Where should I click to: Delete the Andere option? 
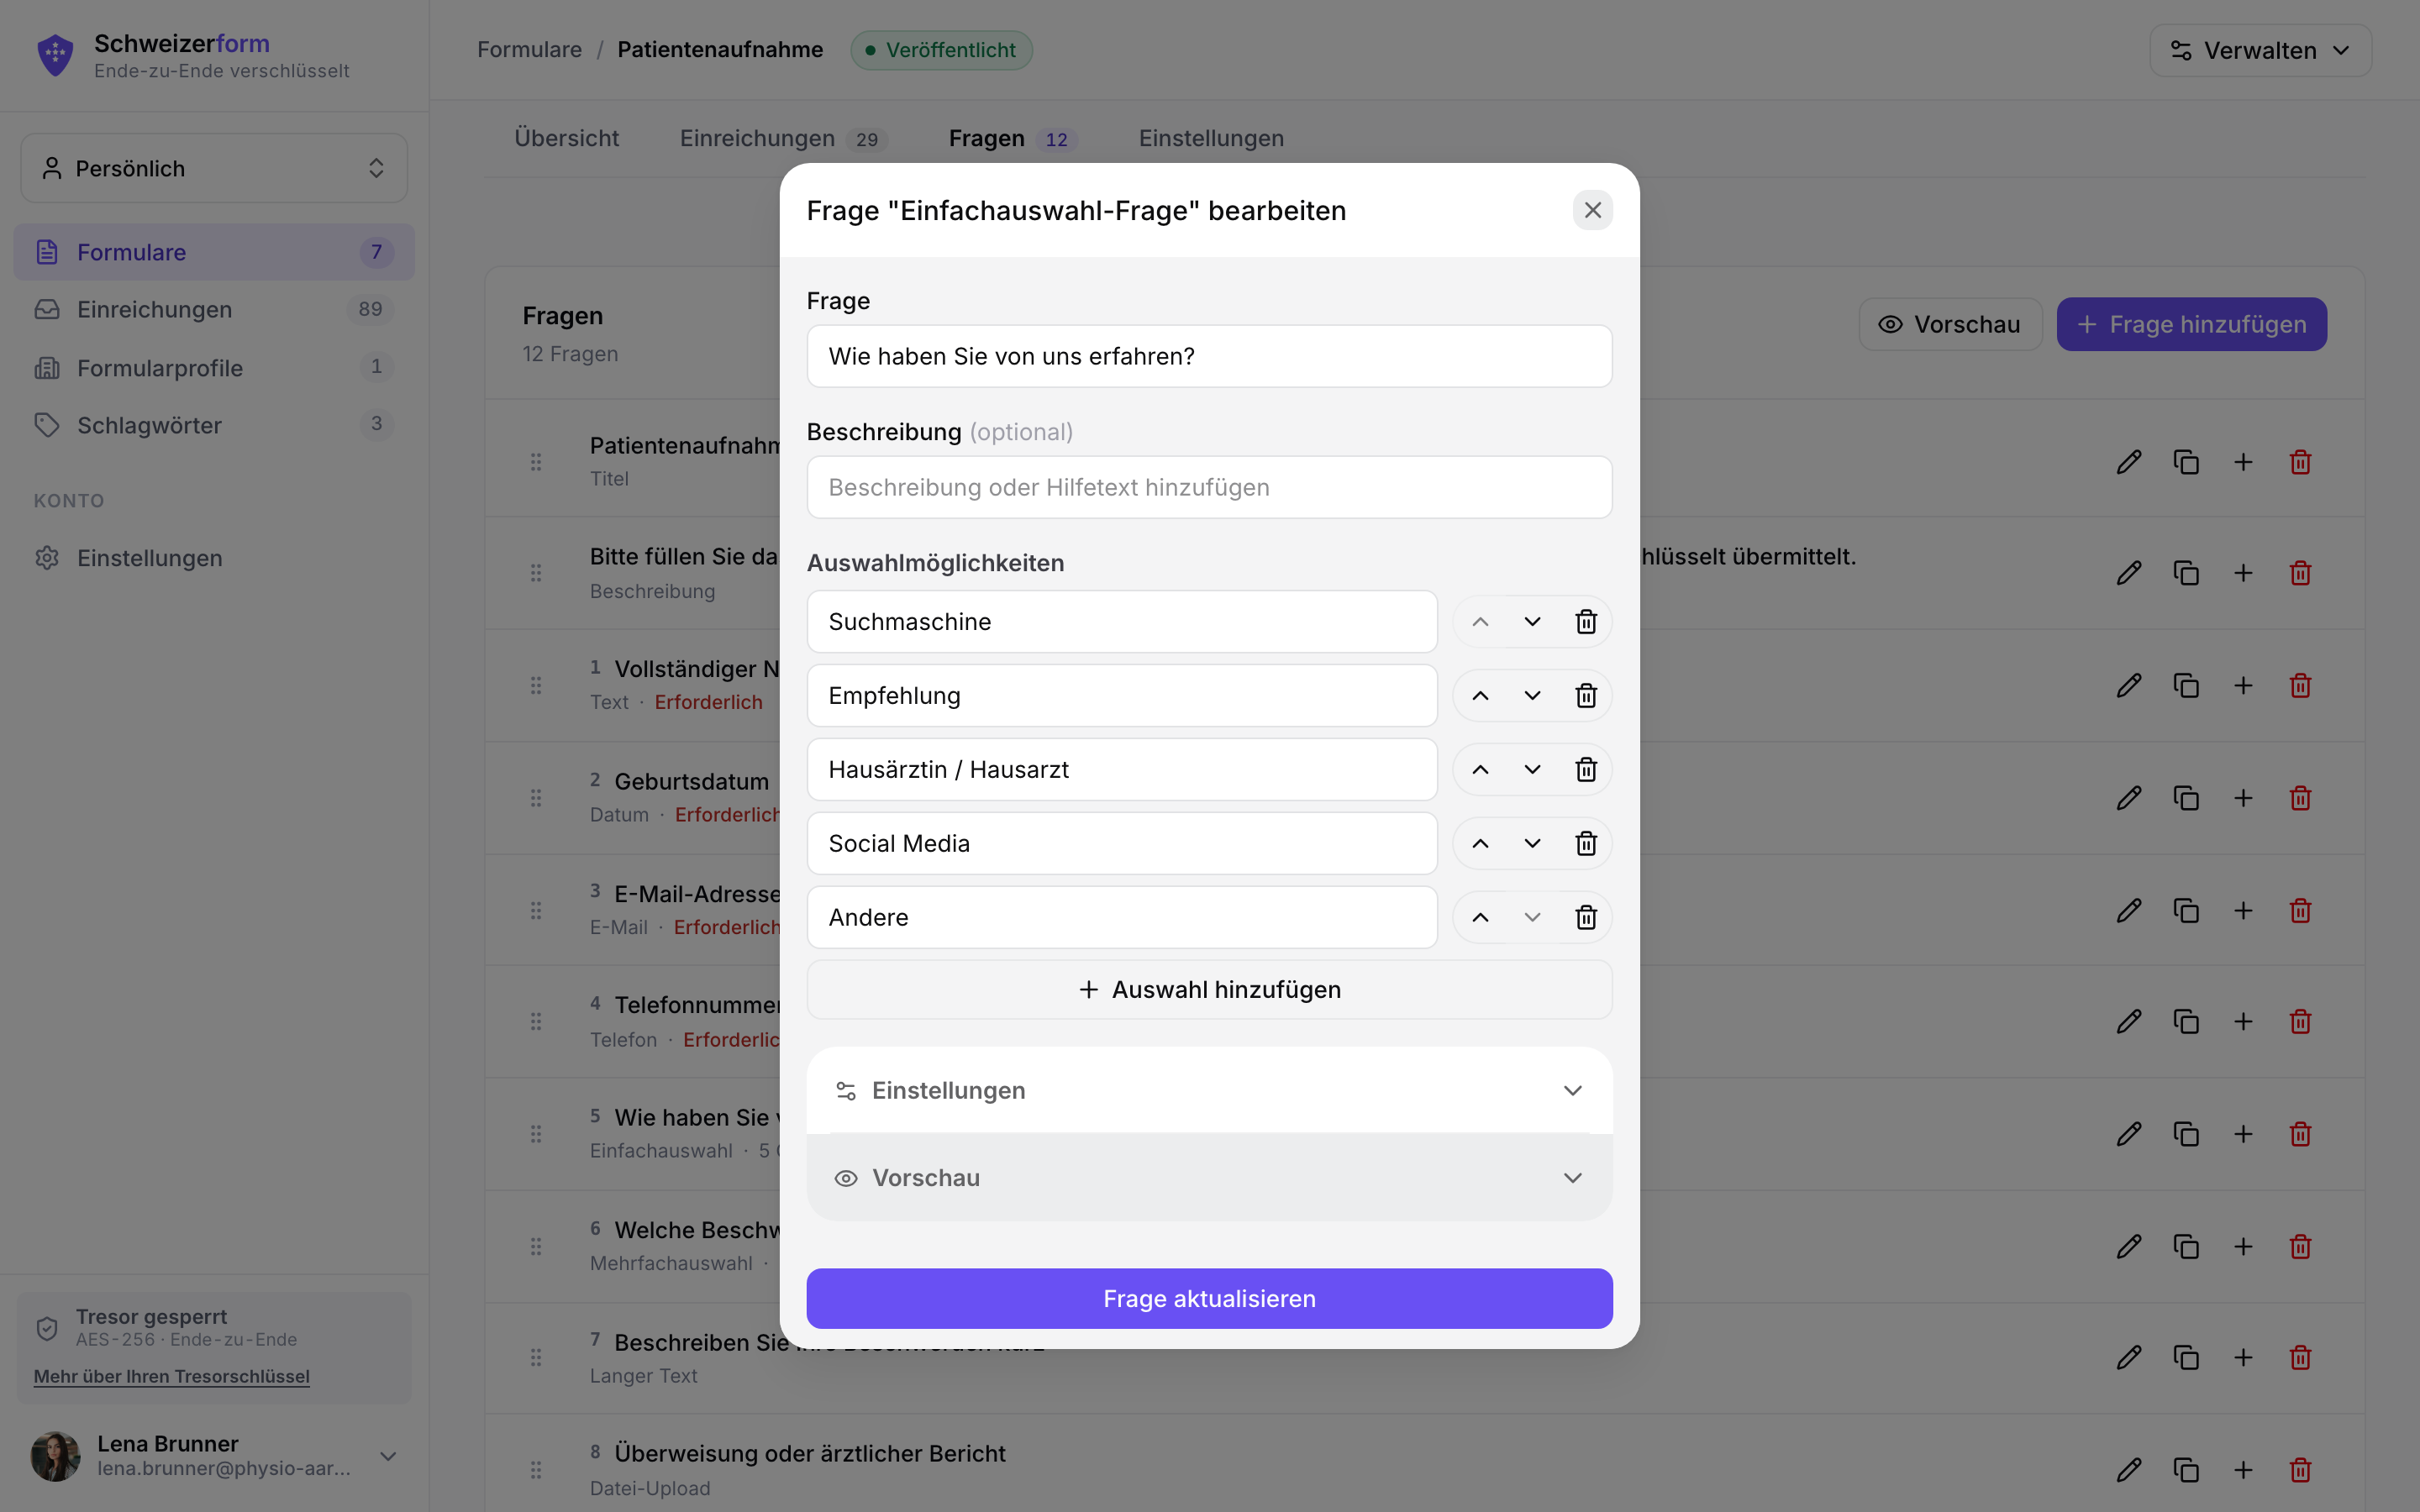point(1586,918)
